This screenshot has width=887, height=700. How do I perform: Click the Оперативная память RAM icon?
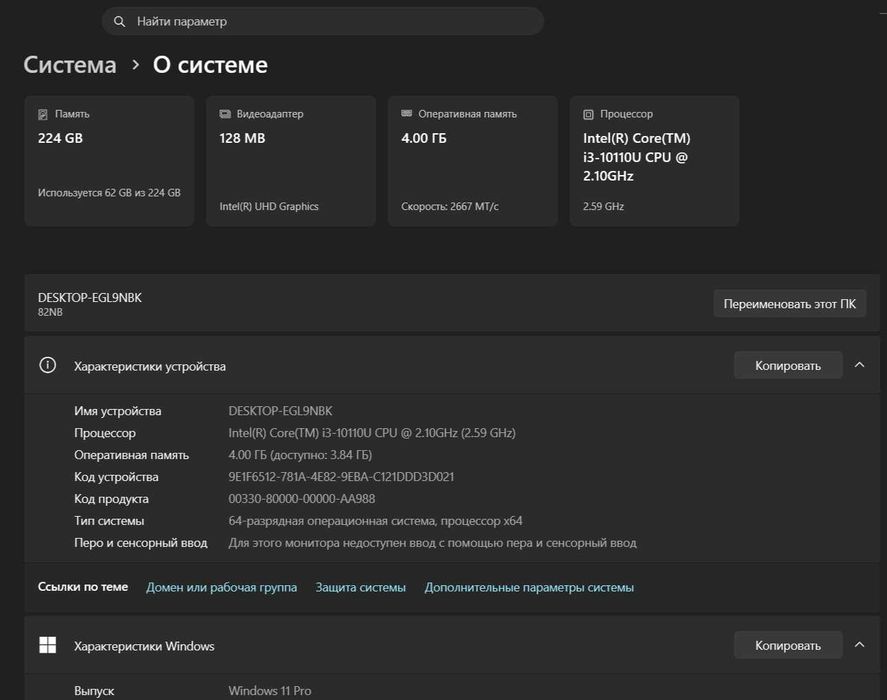[x=407, y=114]
